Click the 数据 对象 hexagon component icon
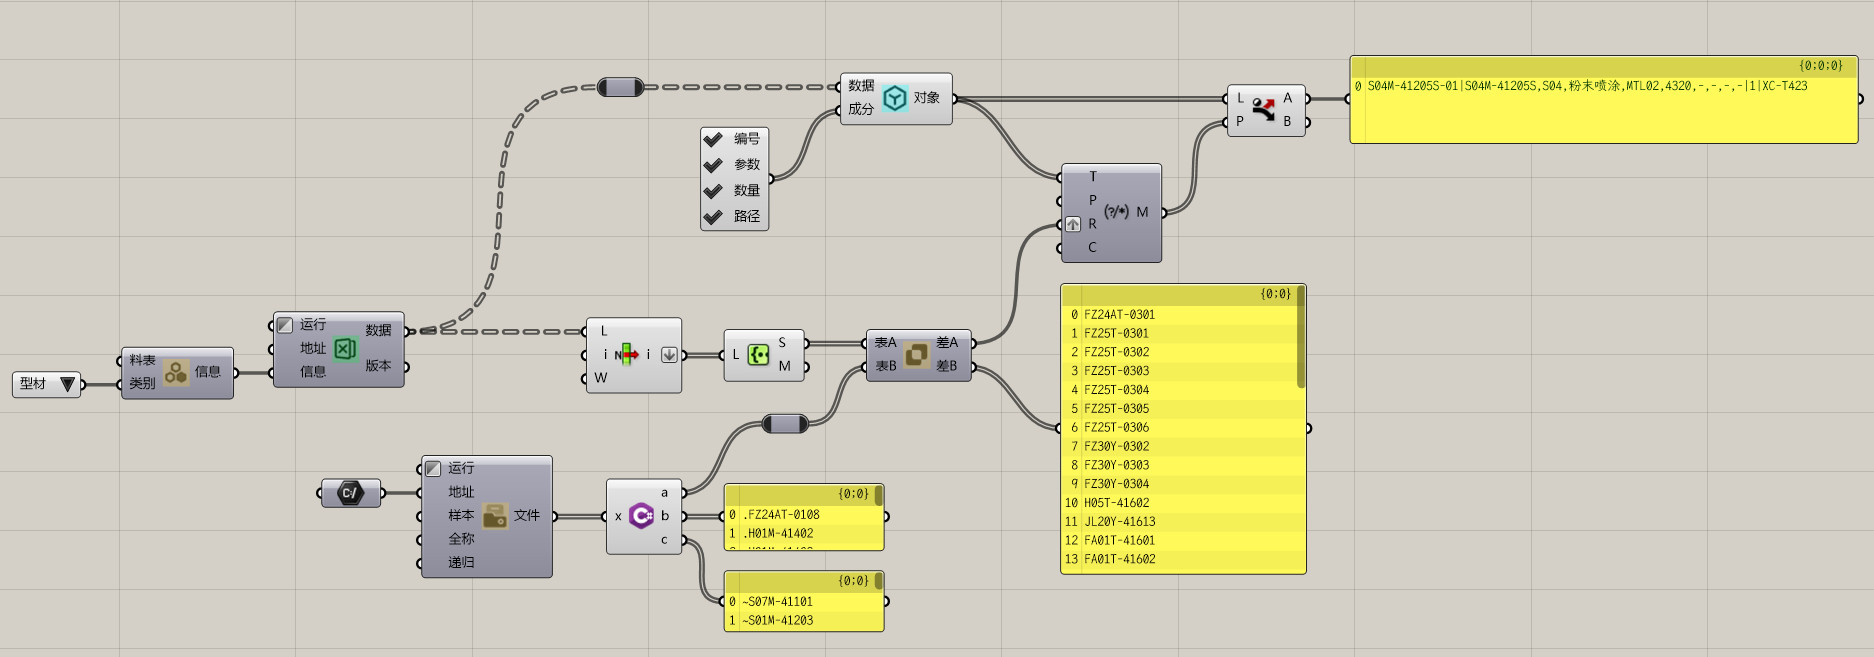This screenshot has width=1874, height=657. pos(894,98)
